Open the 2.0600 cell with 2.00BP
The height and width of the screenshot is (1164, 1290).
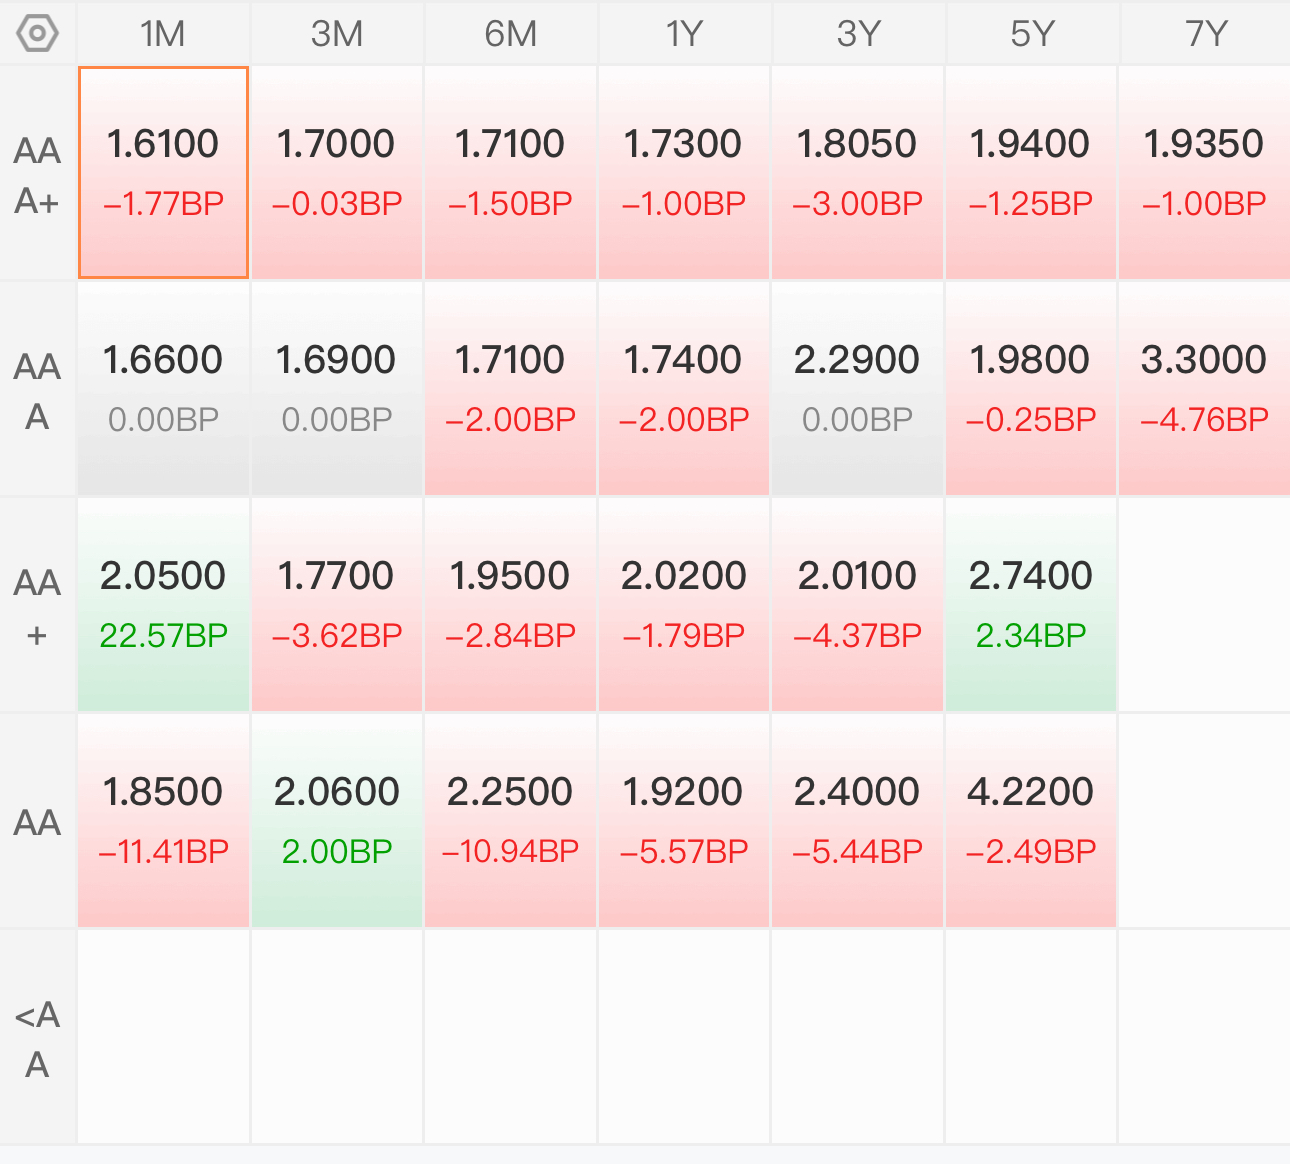pyautogui.click(x=337, y=821)
